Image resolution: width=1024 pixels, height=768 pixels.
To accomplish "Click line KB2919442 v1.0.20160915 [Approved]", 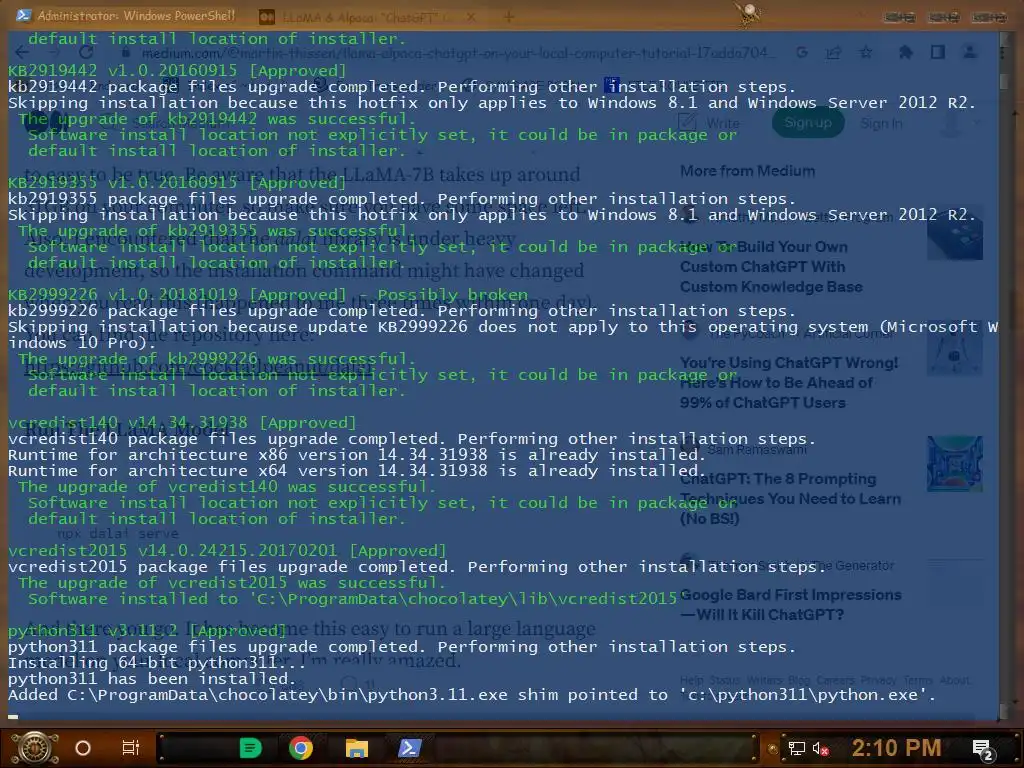I will point(177,71).
